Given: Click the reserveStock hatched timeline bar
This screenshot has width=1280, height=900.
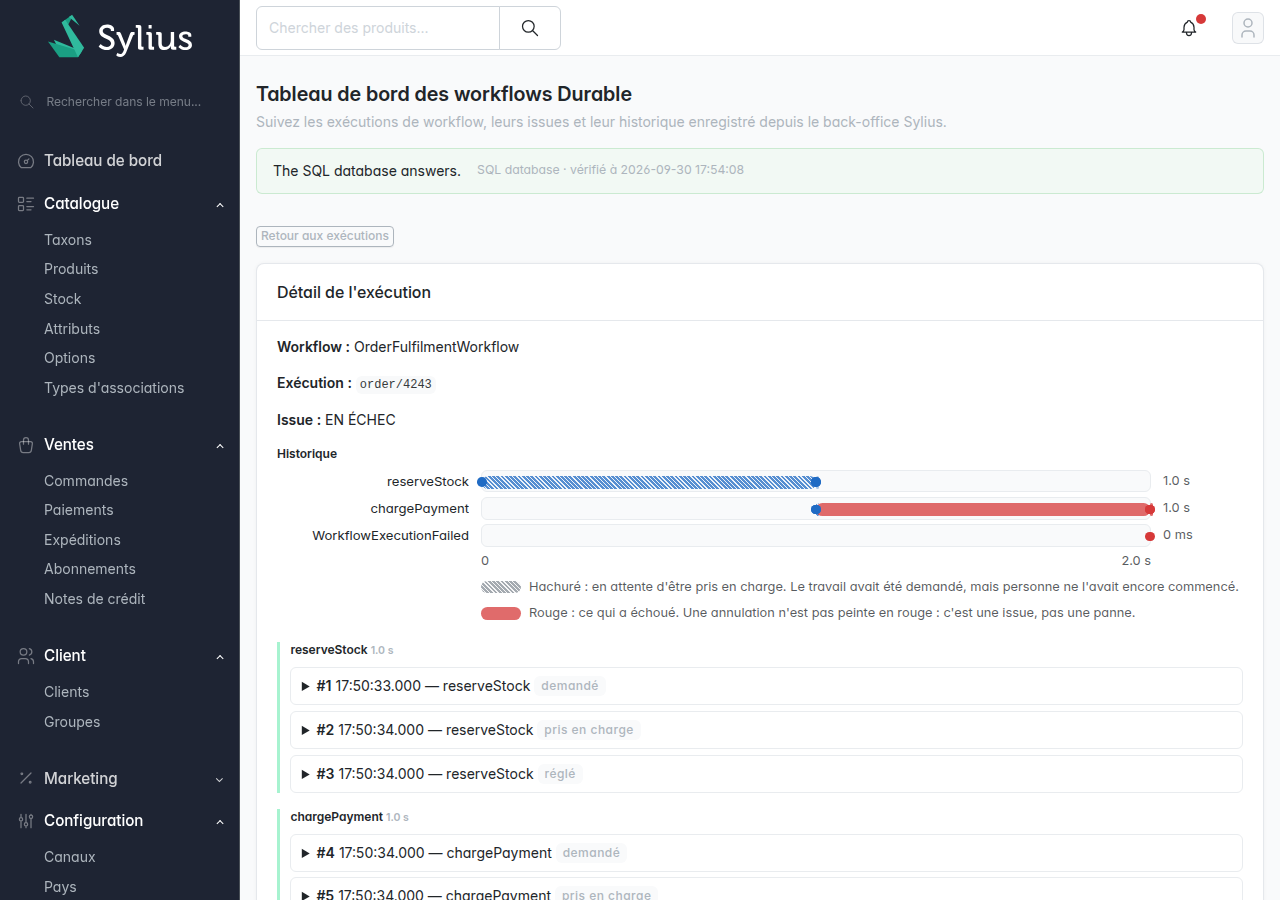Looking at the screenshot, I should (649, 482).
